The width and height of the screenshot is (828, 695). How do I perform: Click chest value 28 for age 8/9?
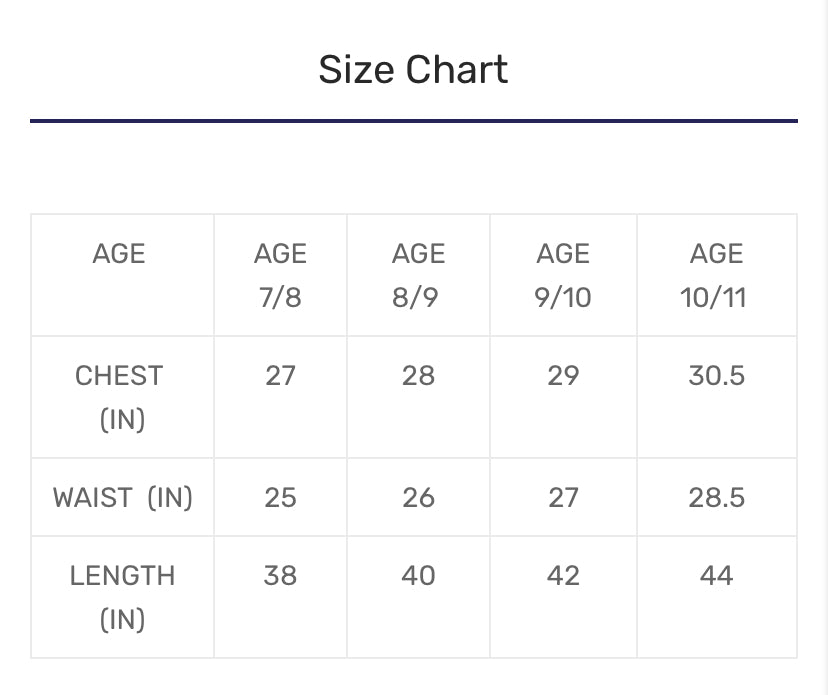tap(418, 376)
